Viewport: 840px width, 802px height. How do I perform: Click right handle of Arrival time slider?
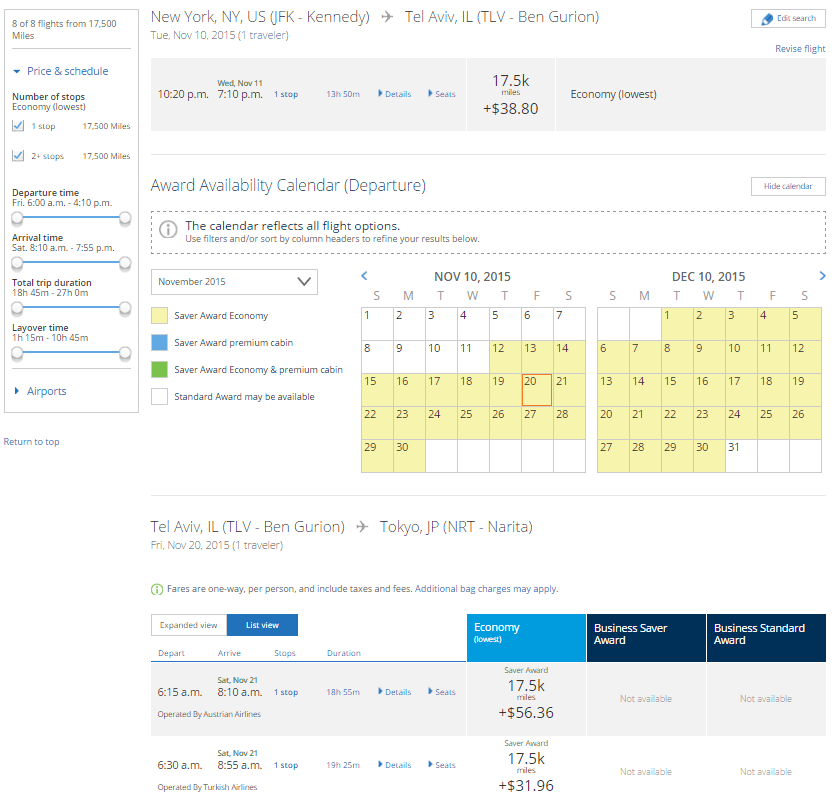[125, 263]
